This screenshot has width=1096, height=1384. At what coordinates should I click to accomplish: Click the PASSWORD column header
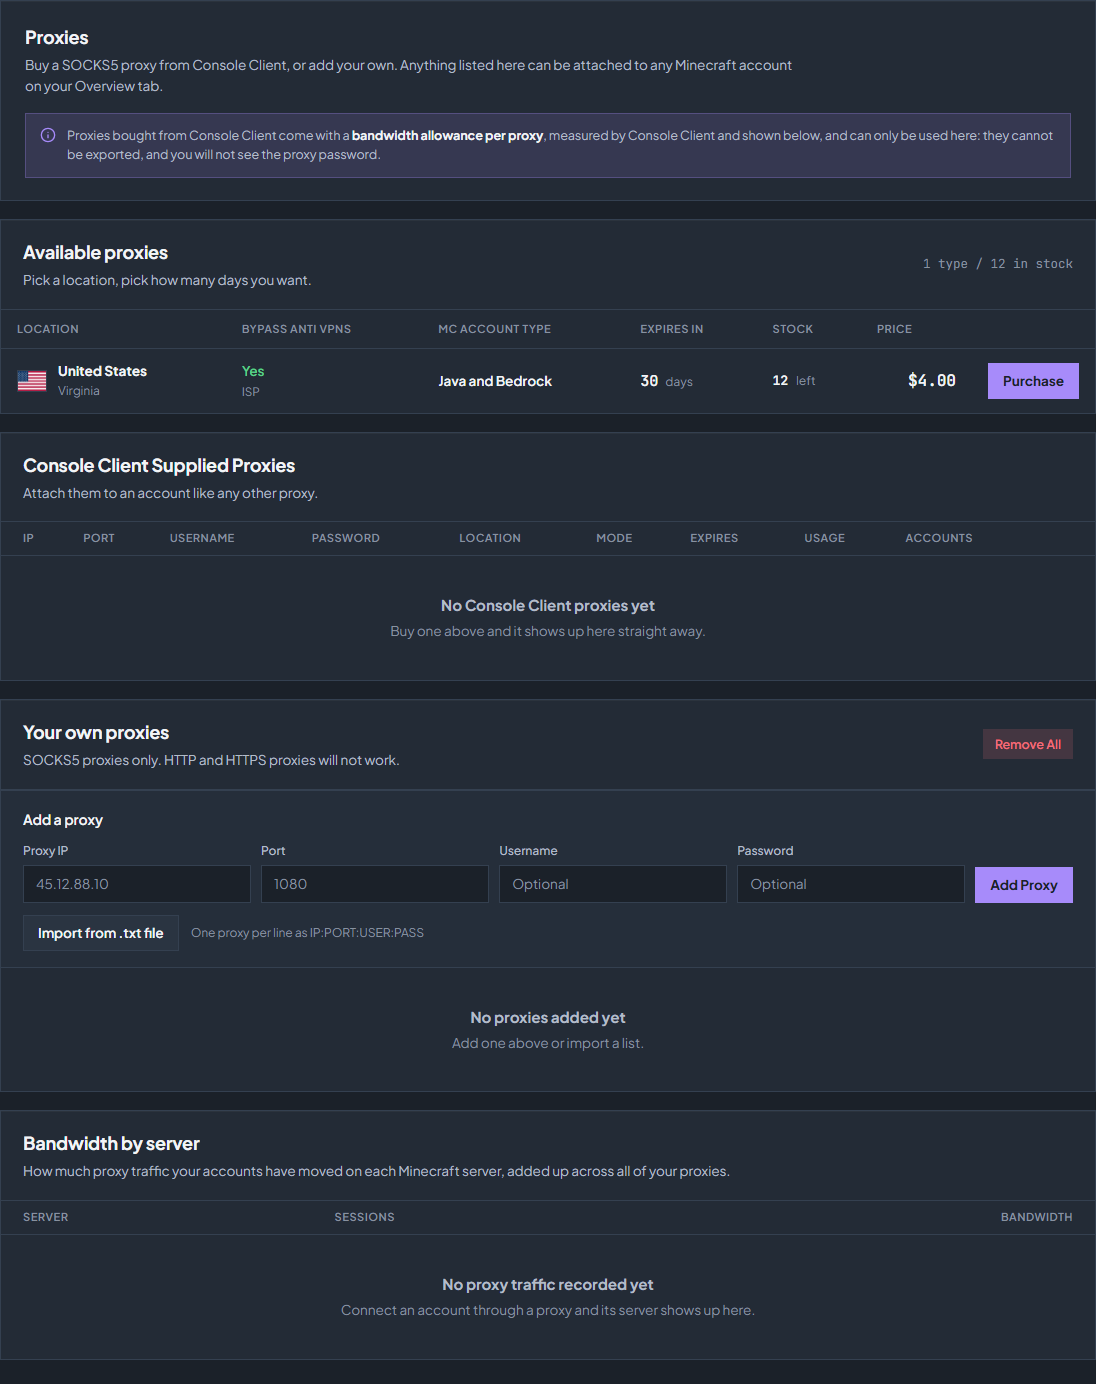point(346,538)
